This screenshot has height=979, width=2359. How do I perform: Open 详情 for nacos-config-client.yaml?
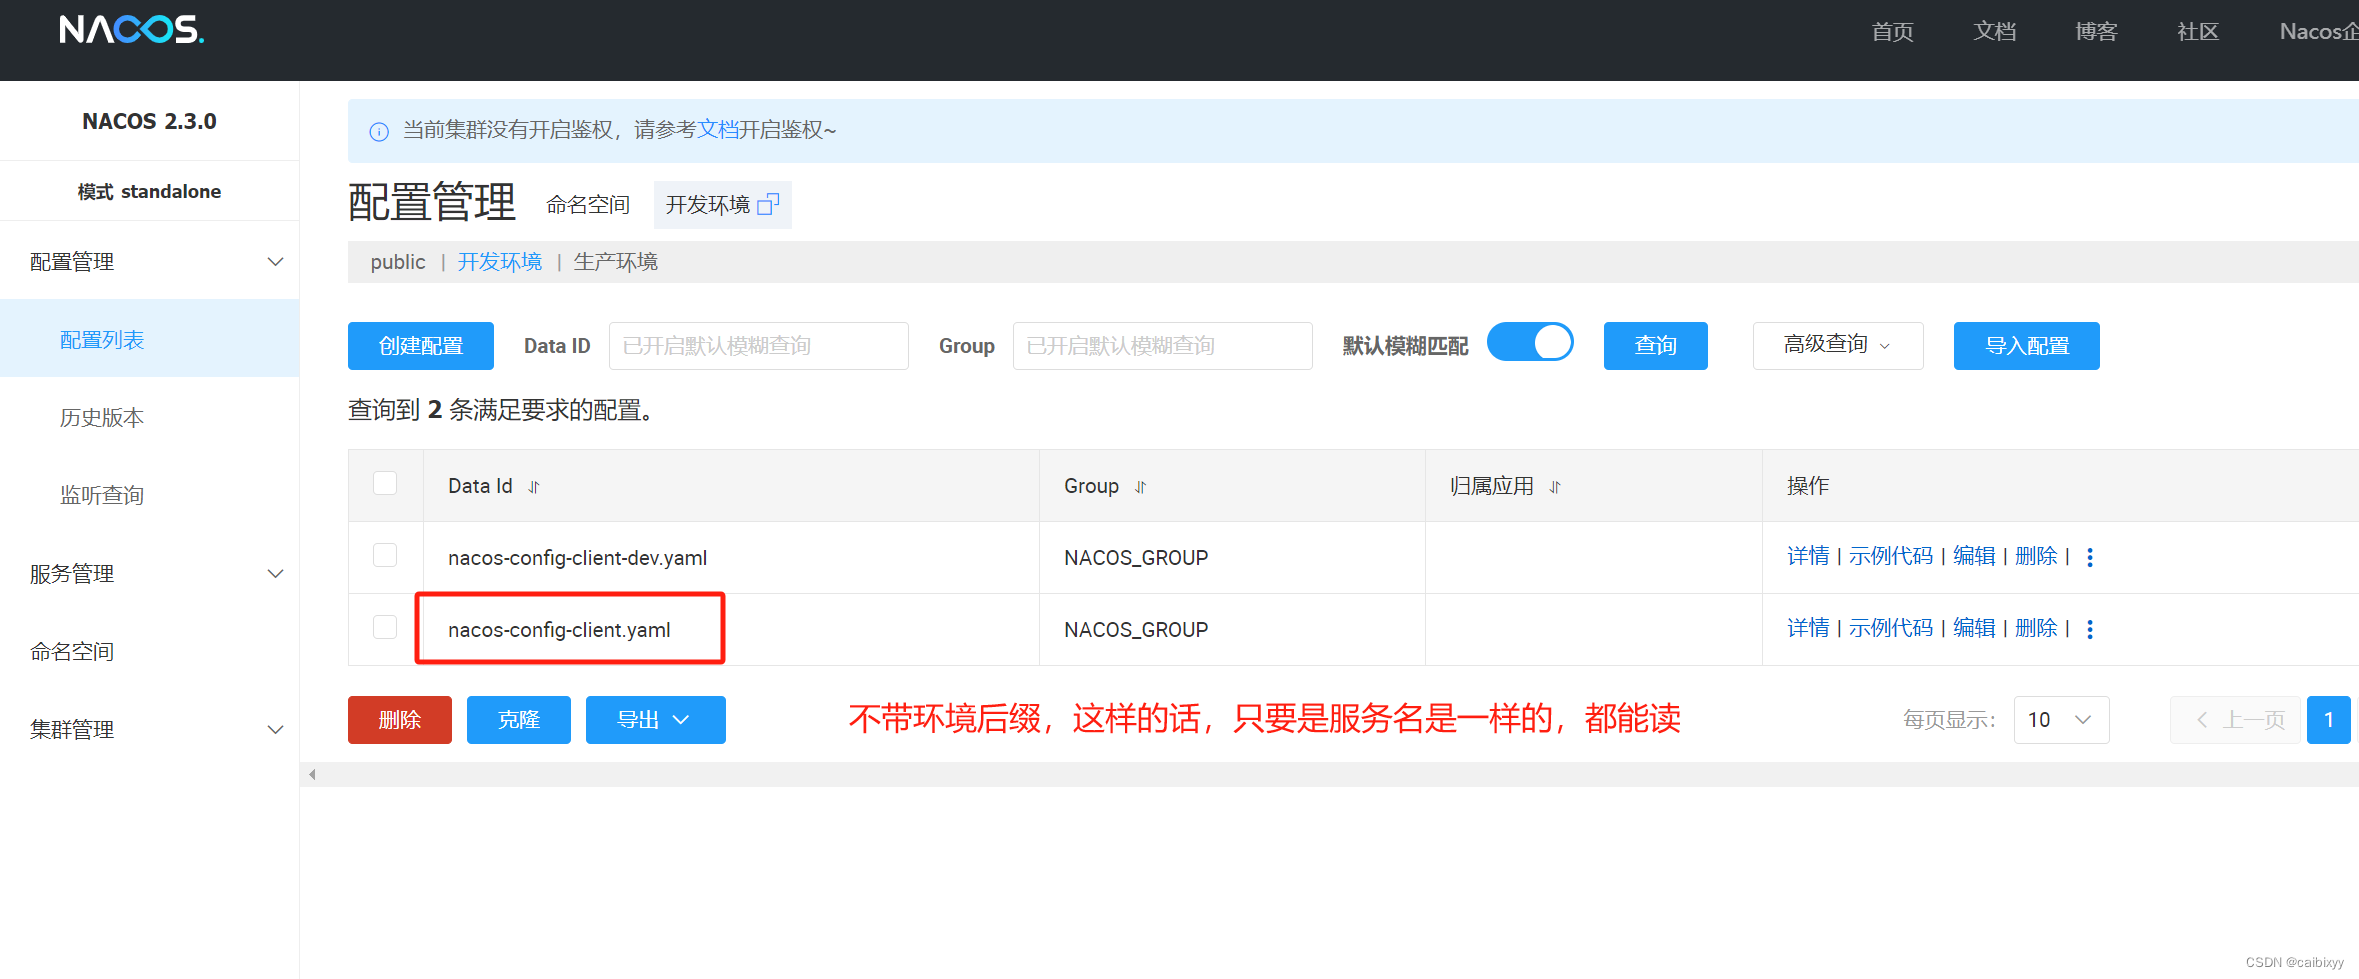pos(1808,628)
